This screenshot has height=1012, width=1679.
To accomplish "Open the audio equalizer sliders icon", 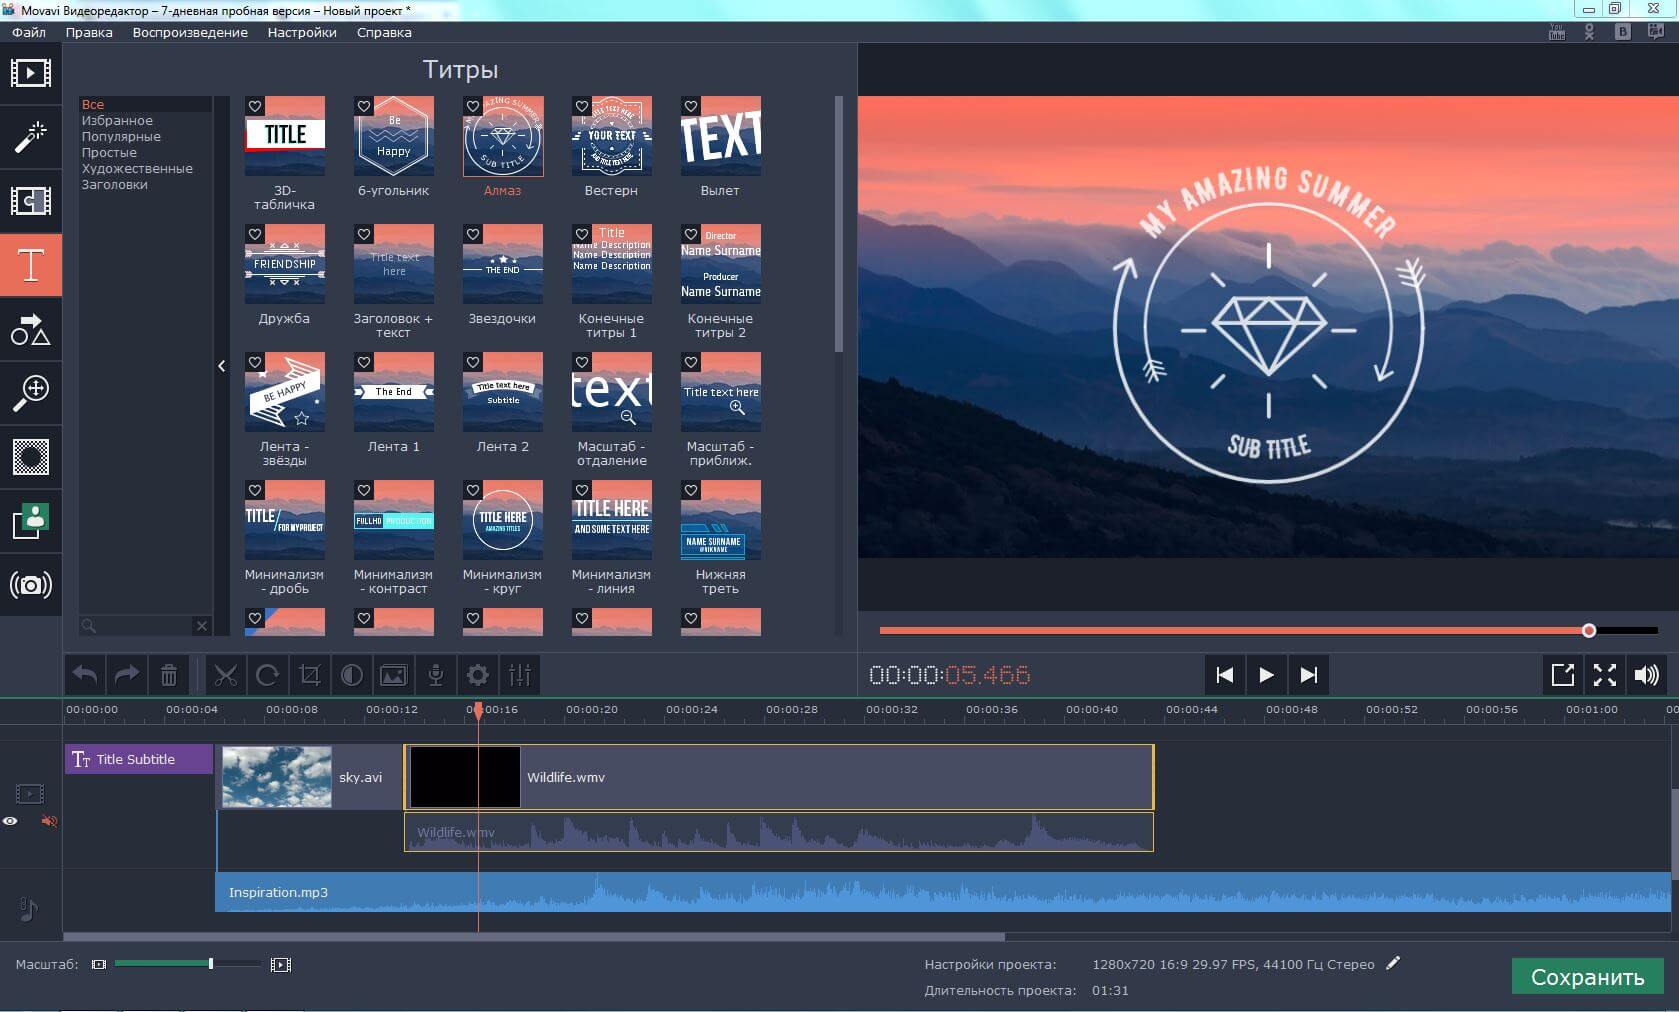I will click(x=520, y=675).
